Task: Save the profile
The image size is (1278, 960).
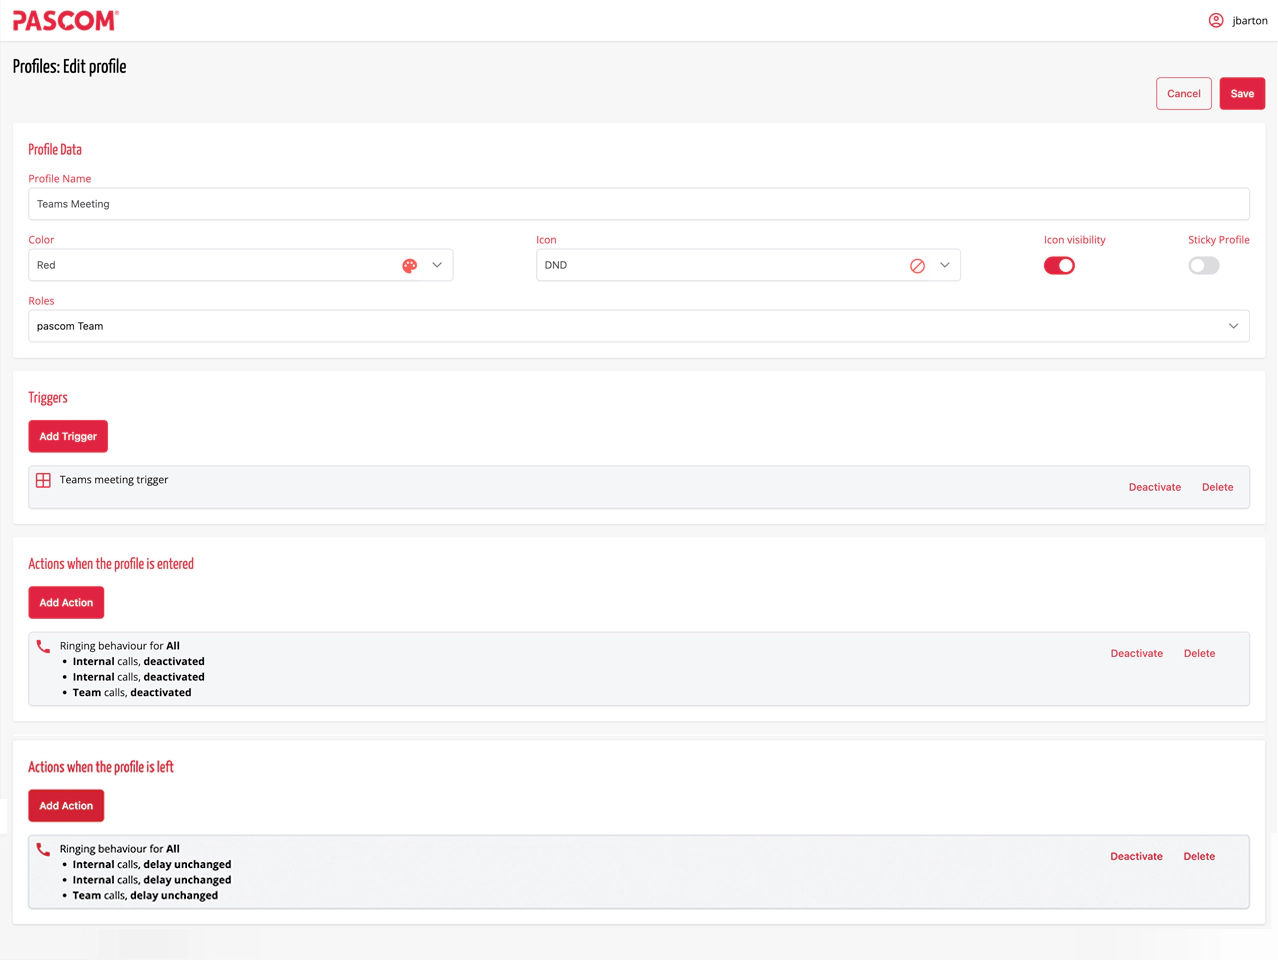Action: coord(1242,93)
